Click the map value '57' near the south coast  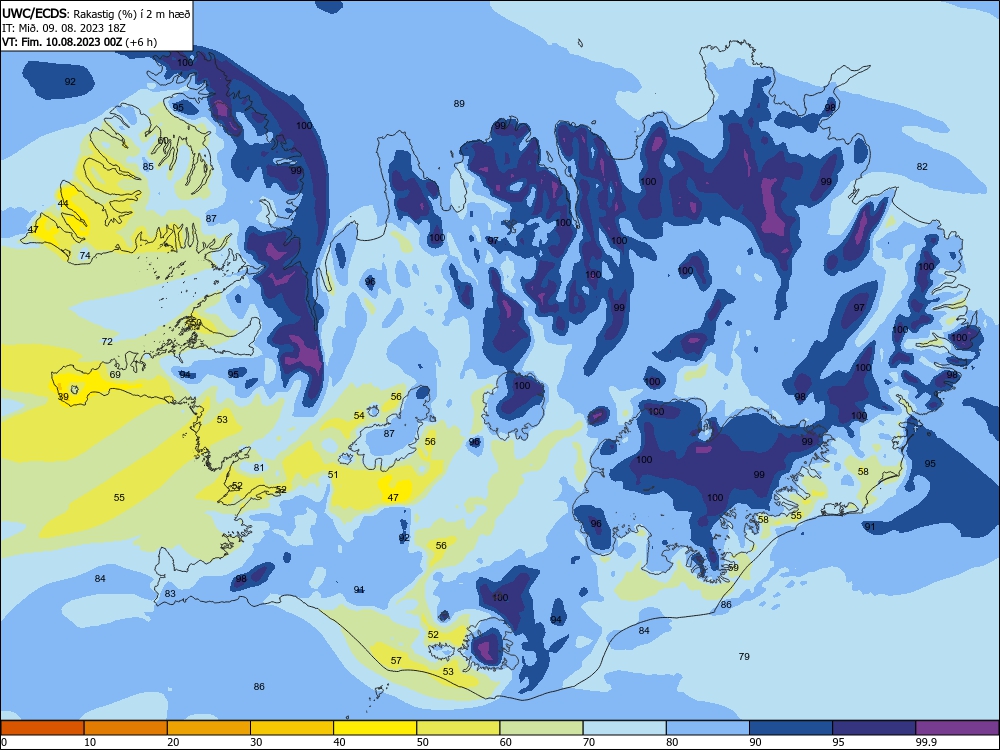tap(396, 661)
